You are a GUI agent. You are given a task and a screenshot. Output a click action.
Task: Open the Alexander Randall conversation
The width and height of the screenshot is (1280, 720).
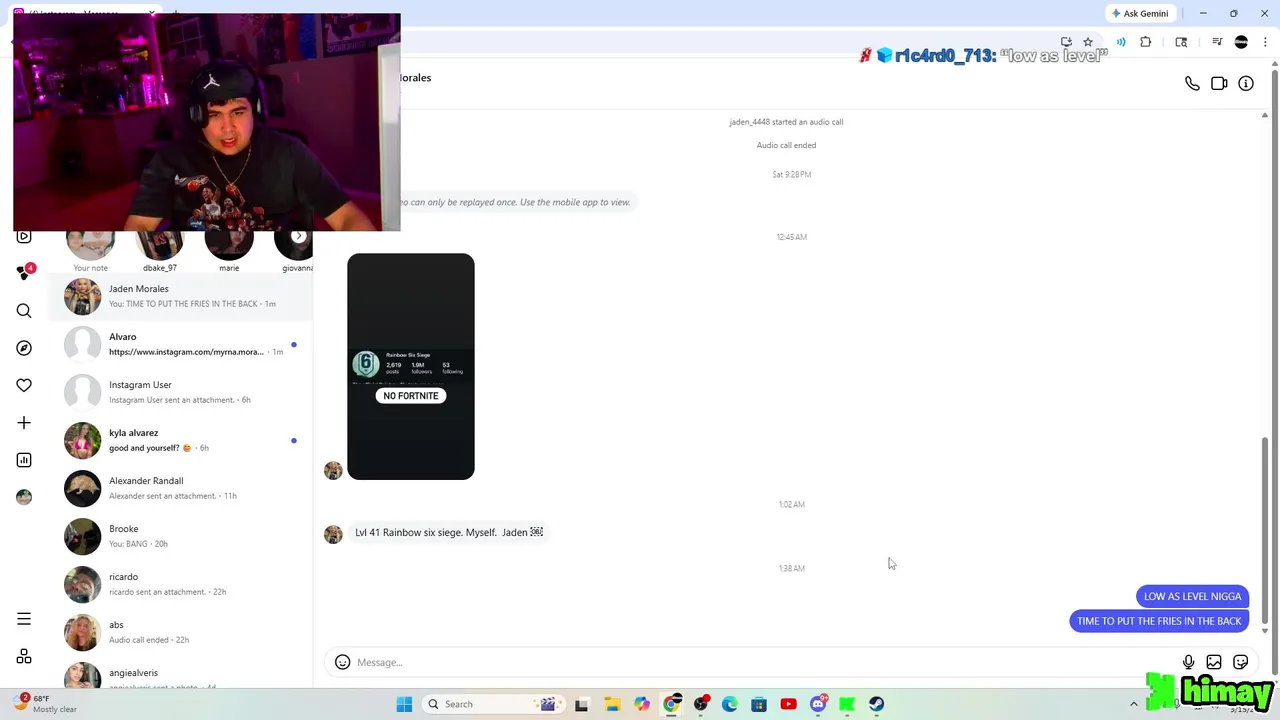(x=182, y=488)
